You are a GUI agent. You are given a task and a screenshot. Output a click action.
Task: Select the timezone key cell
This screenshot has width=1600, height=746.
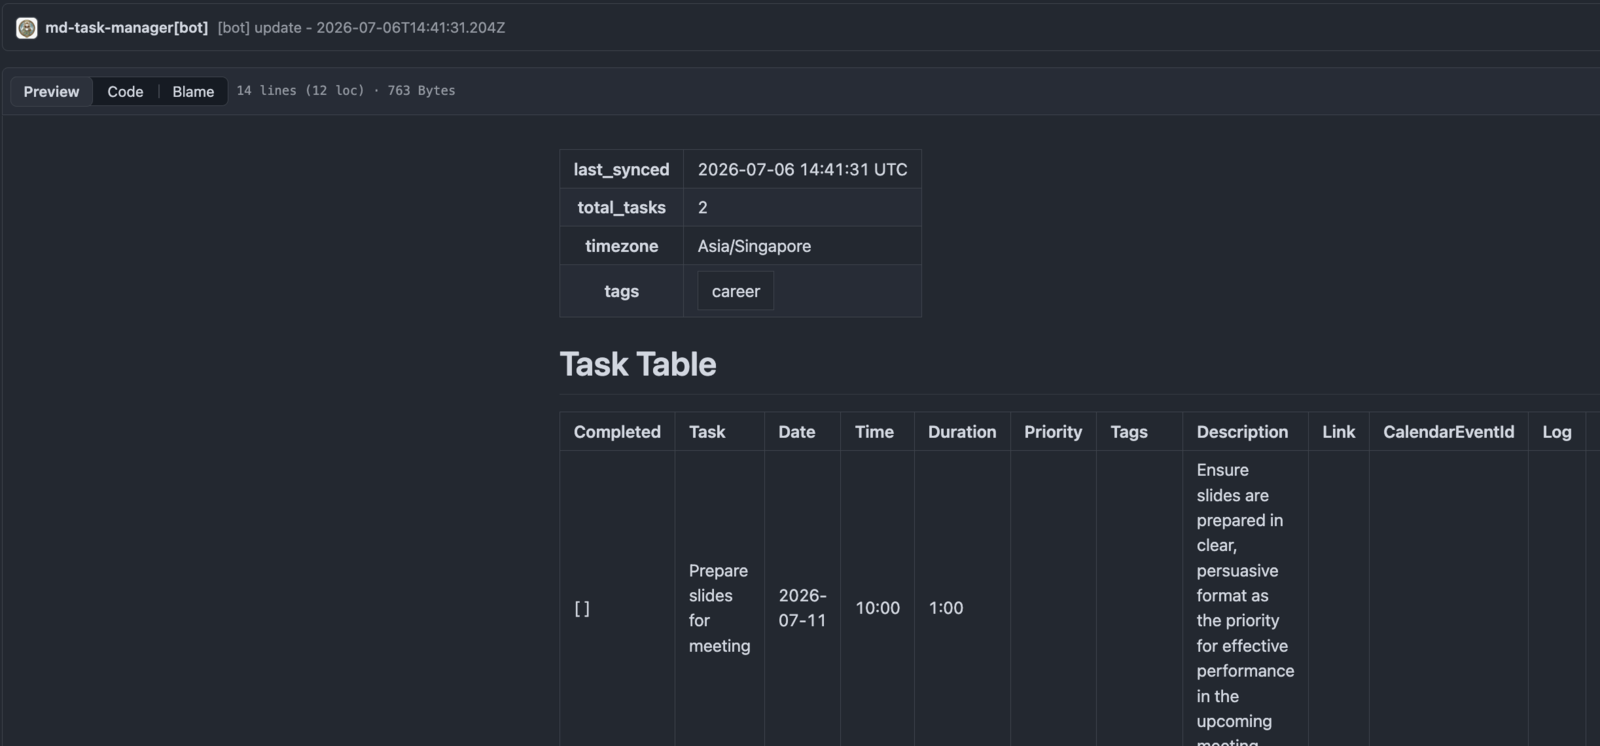tap(621, 246)
